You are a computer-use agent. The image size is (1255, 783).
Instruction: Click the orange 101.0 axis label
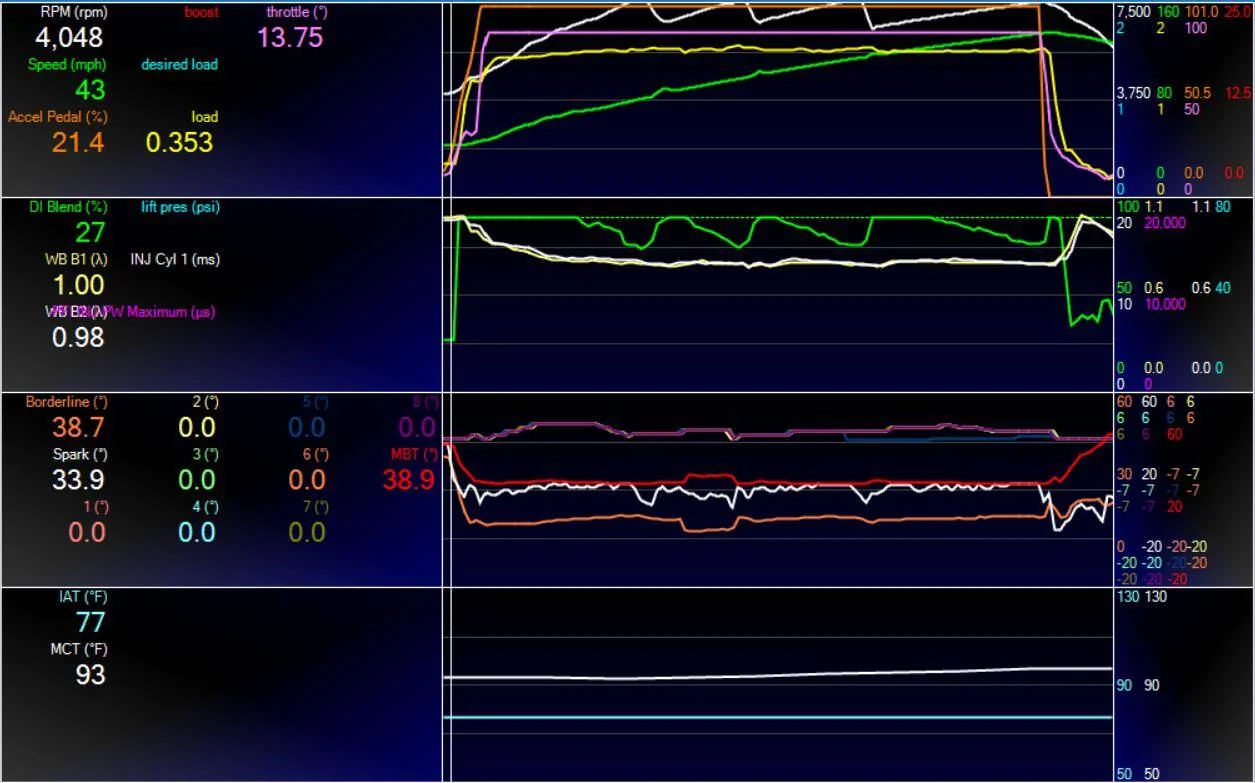tap(1200, 13)
